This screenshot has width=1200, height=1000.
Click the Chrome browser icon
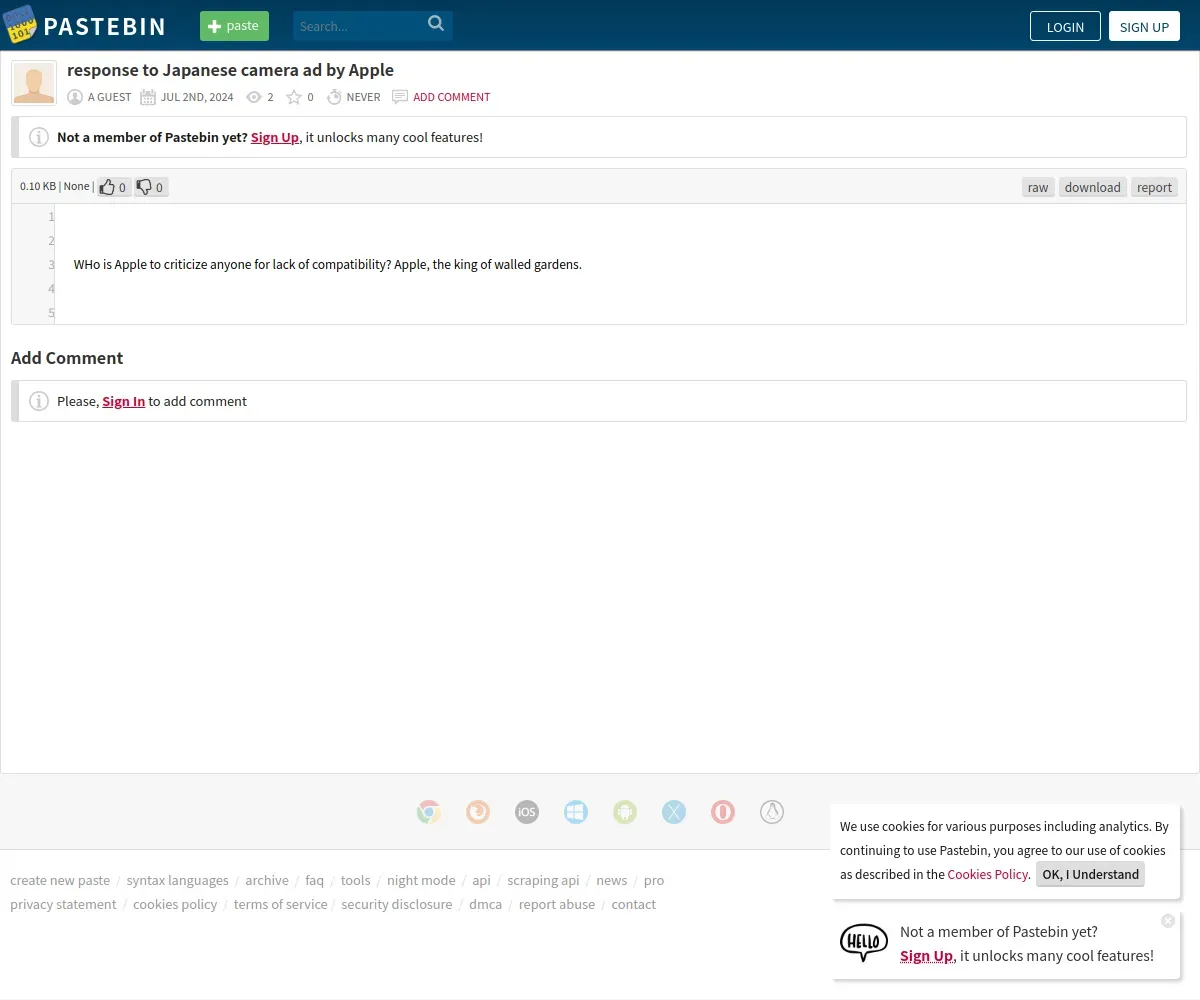click(x=429, y=812)
